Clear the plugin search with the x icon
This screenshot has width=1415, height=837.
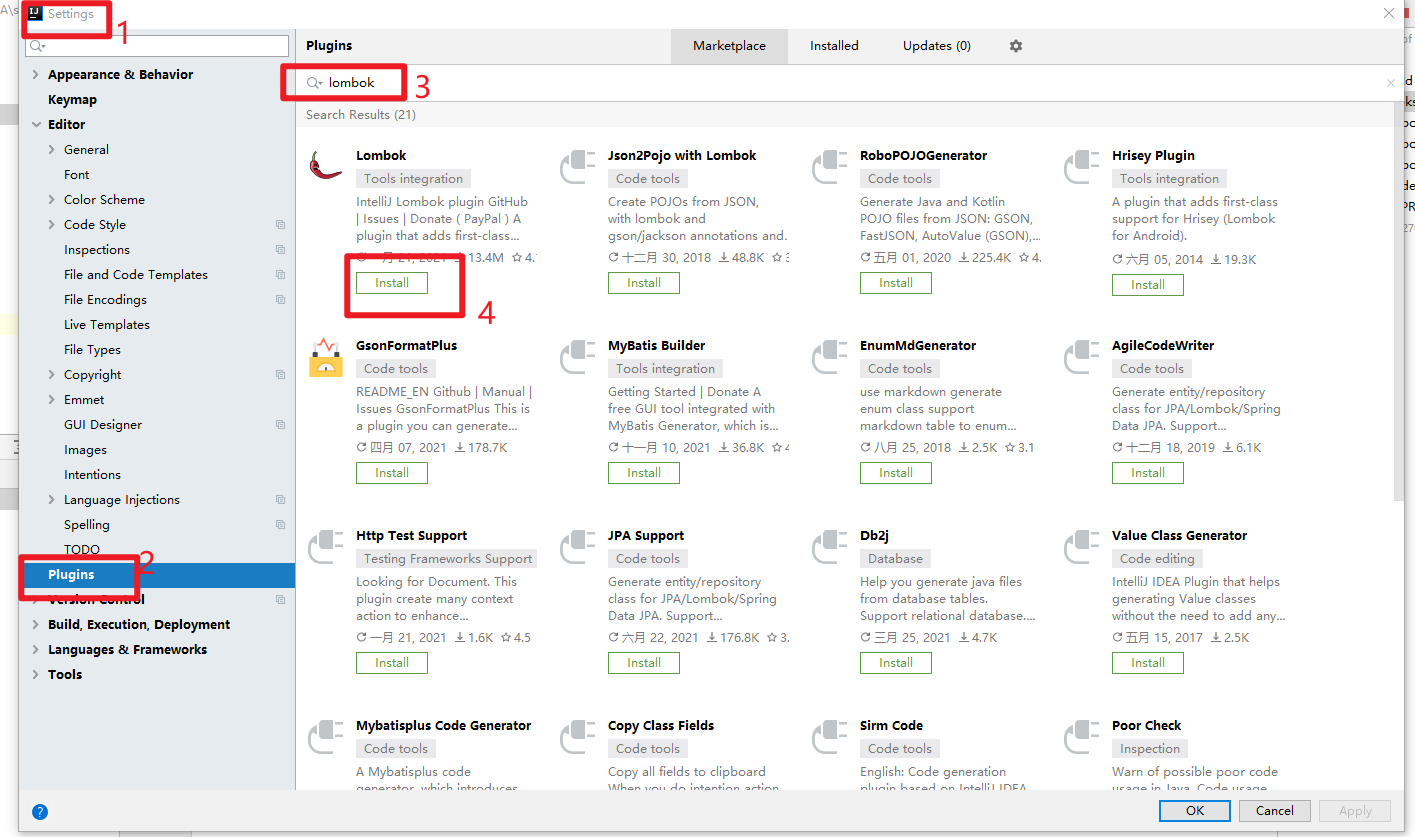point(1391,83)
